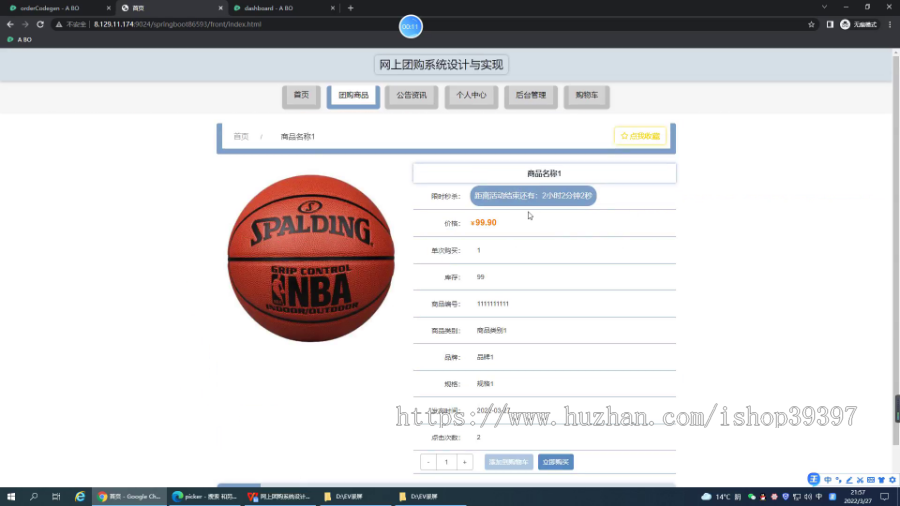Click the price ¥99.90
Screen dimensions: 900x506
[x=483, y=223]
